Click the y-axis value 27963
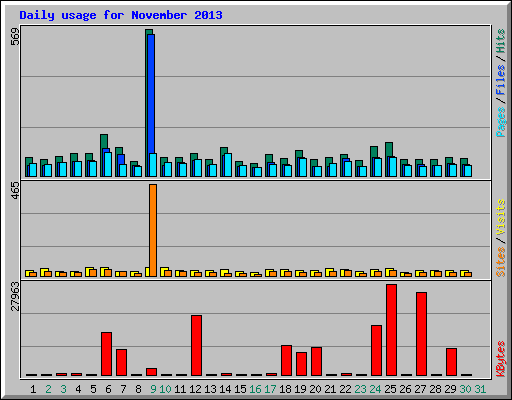 coord(15,296)
